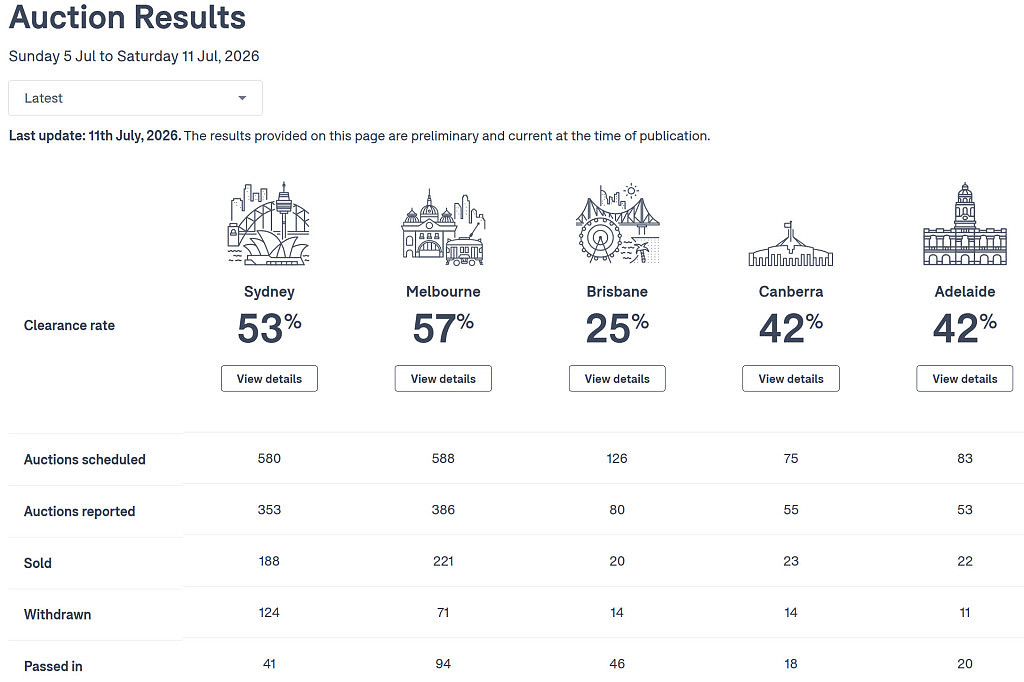Image resolution: width=1024 pixels, height=682 pixels.
Task: Click the Canberra Parliament House icon
Action: 790,243
